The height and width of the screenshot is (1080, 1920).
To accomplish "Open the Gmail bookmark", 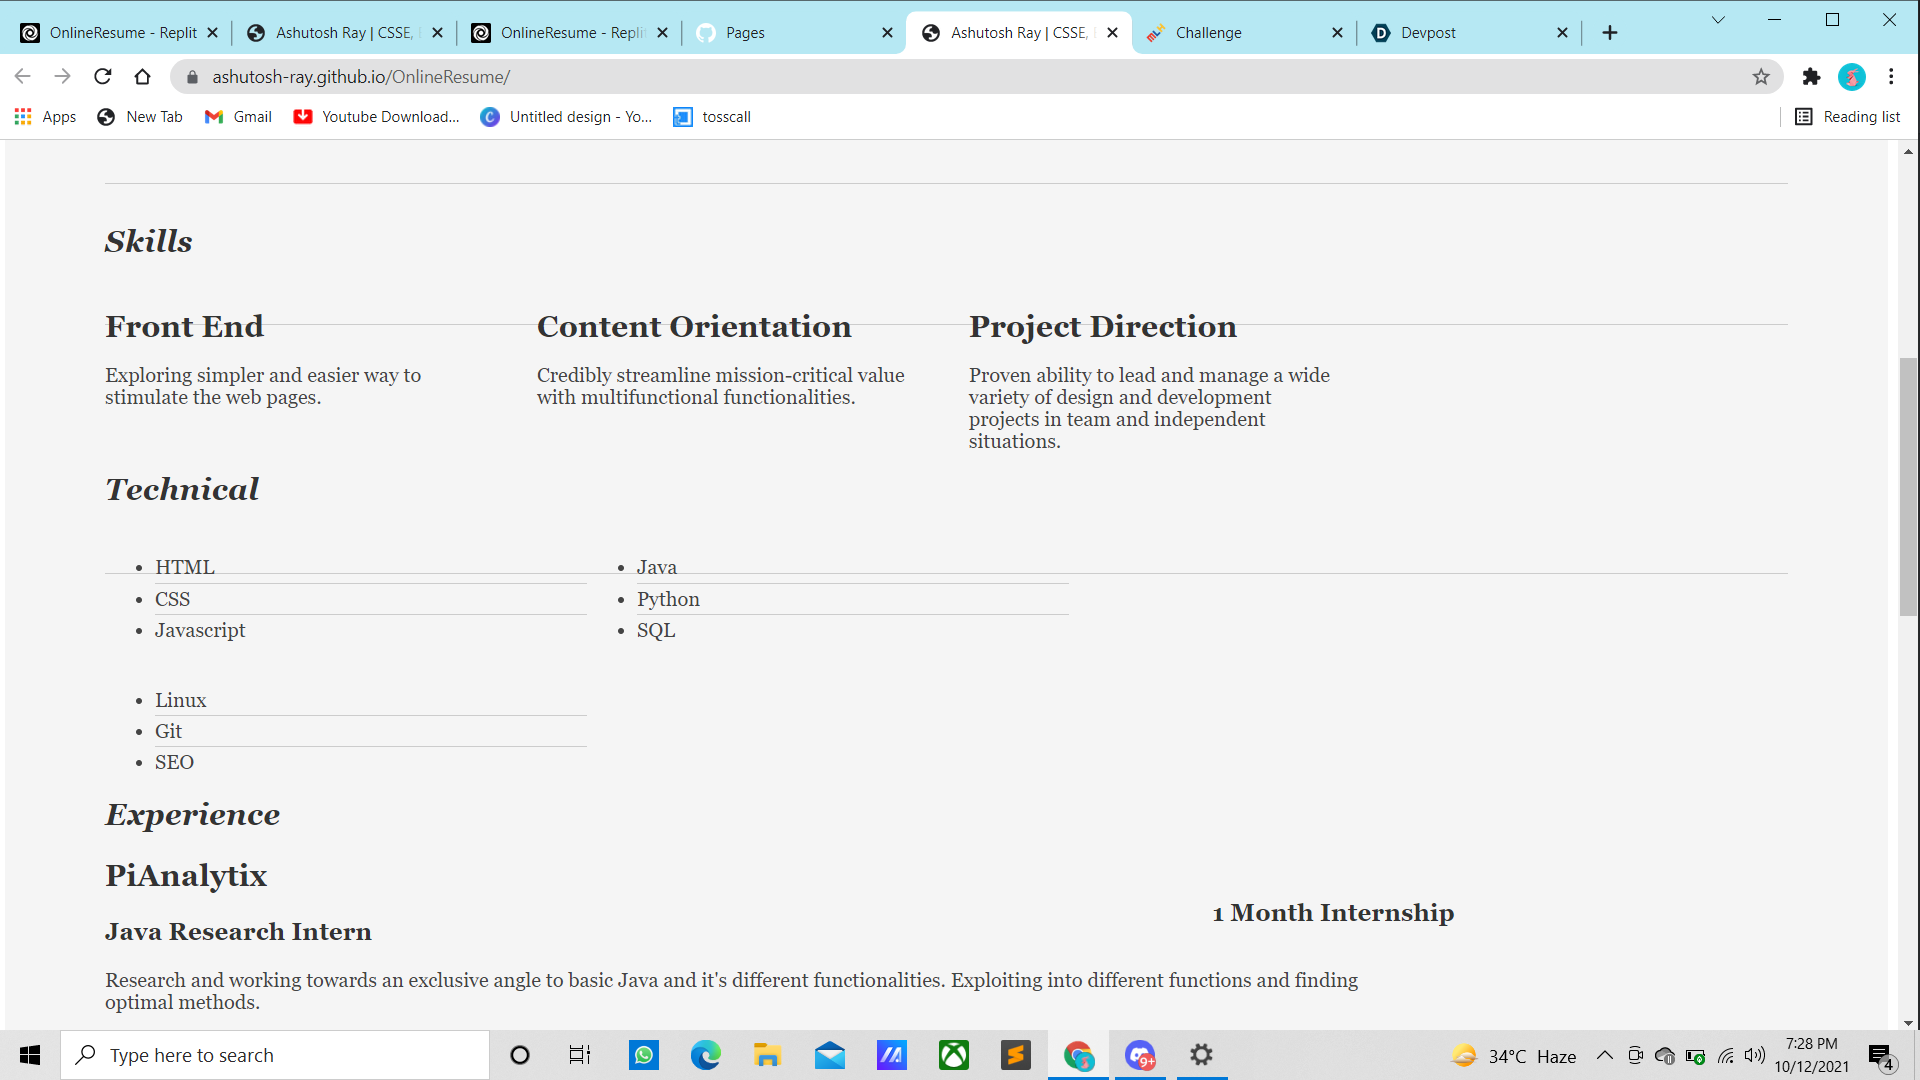I will click(x=238, y=117).
